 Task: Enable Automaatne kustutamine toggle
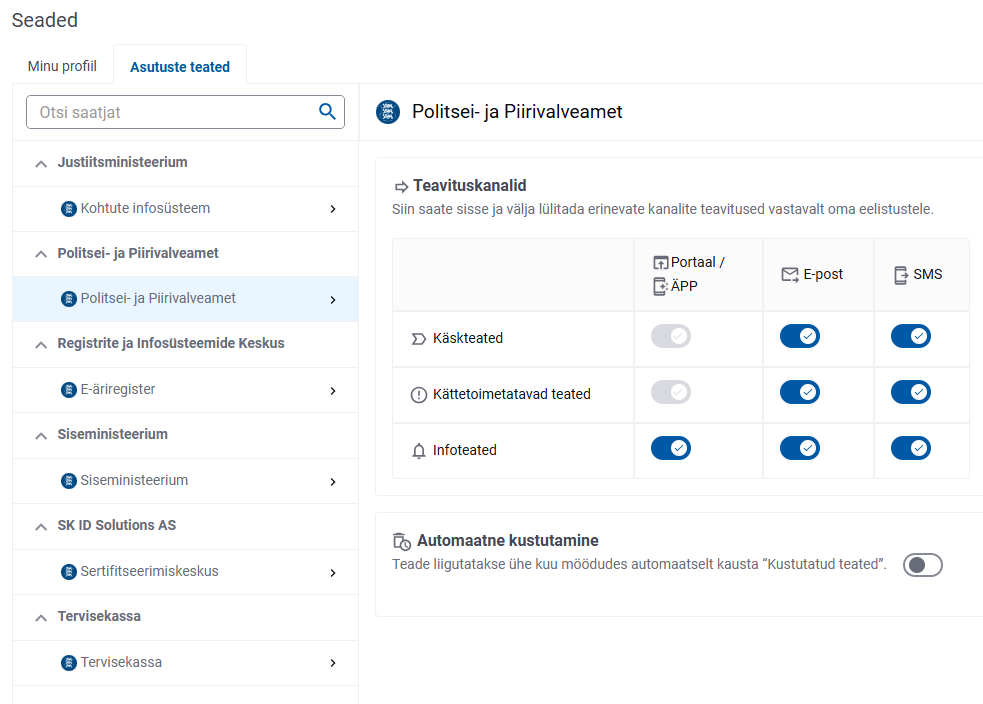tap(923, 565)
